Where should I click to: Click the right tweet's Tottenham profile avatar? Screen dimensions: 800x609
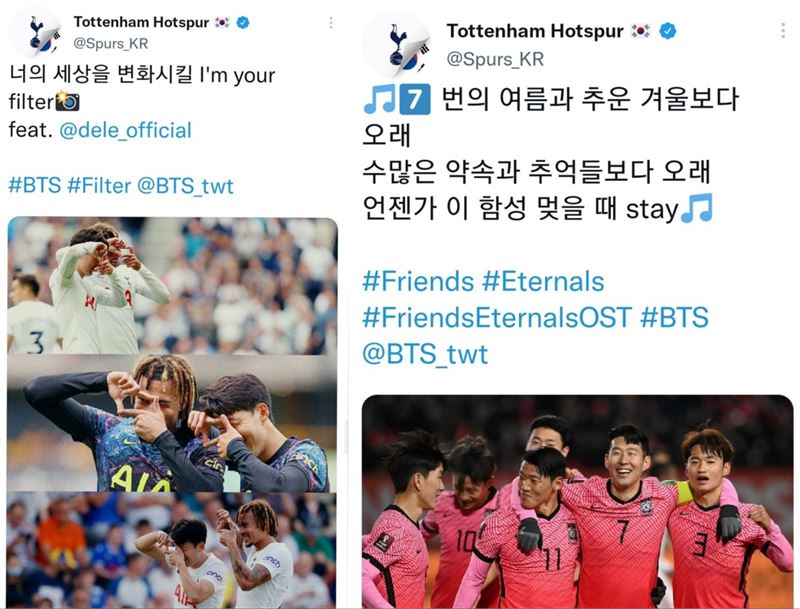click(396, 46)
